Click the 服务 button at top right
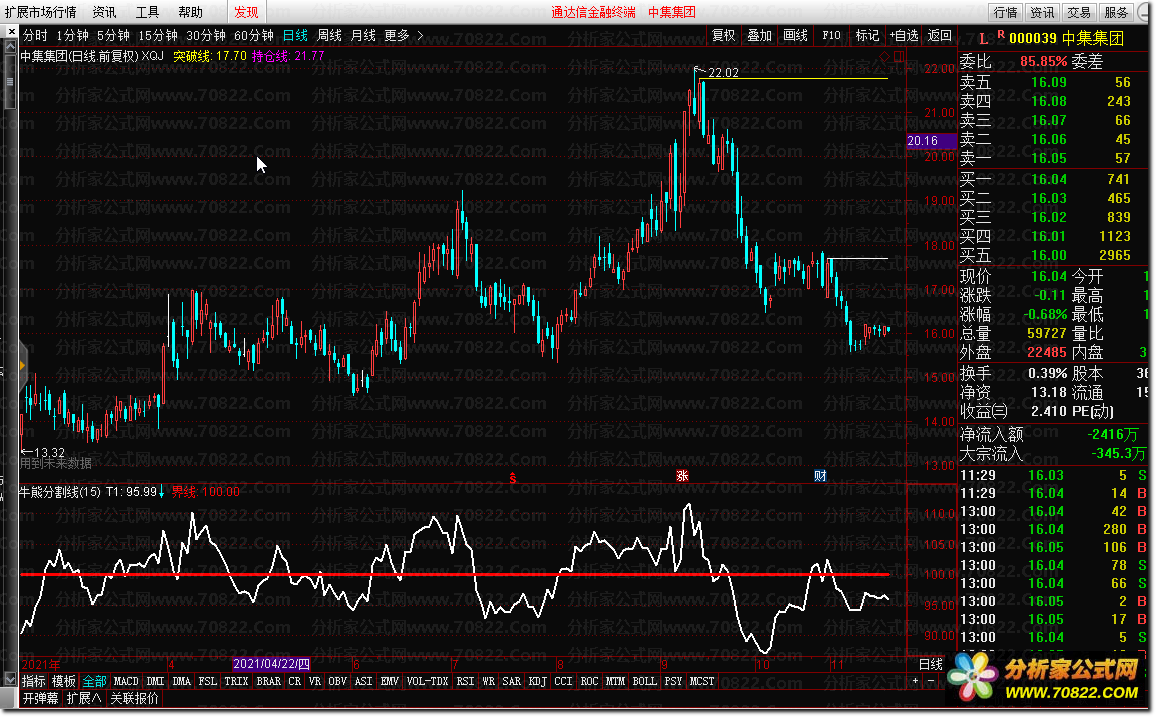 click(x=1116, y=12)
